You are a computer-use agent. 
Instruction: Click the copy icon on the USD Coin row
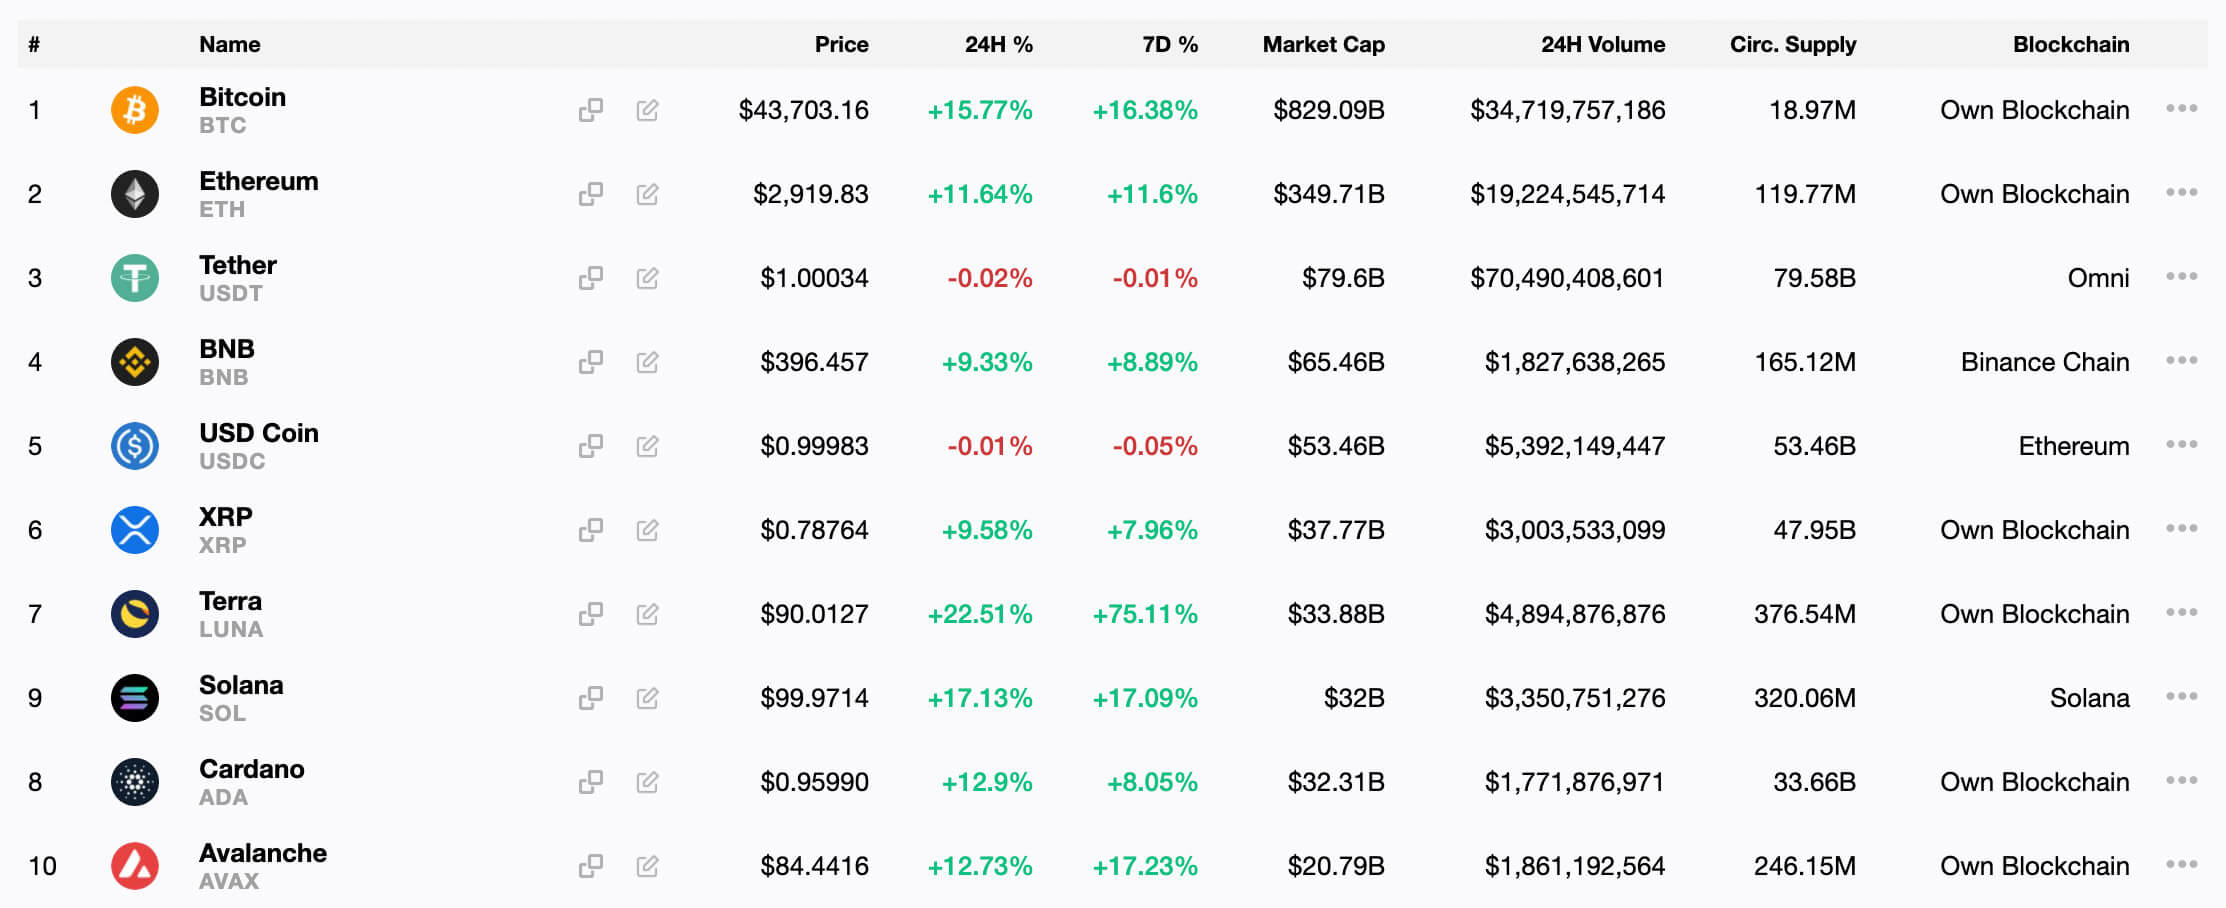592,446
